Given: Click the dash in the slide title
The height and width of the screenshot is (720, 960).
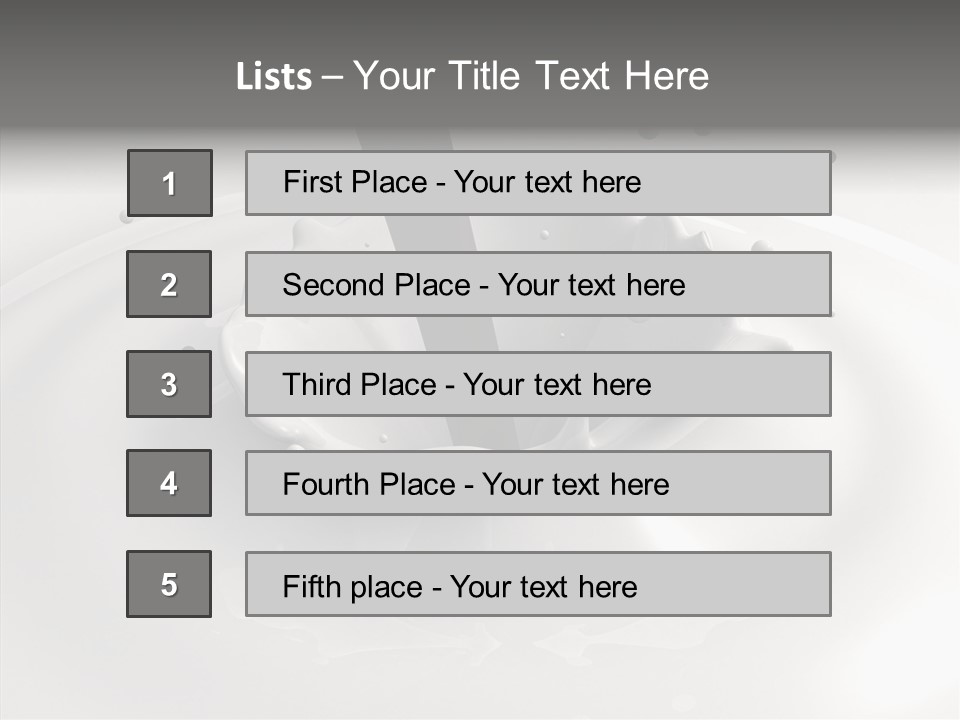Looking at the screenshot, I should (x=332, y=77).
